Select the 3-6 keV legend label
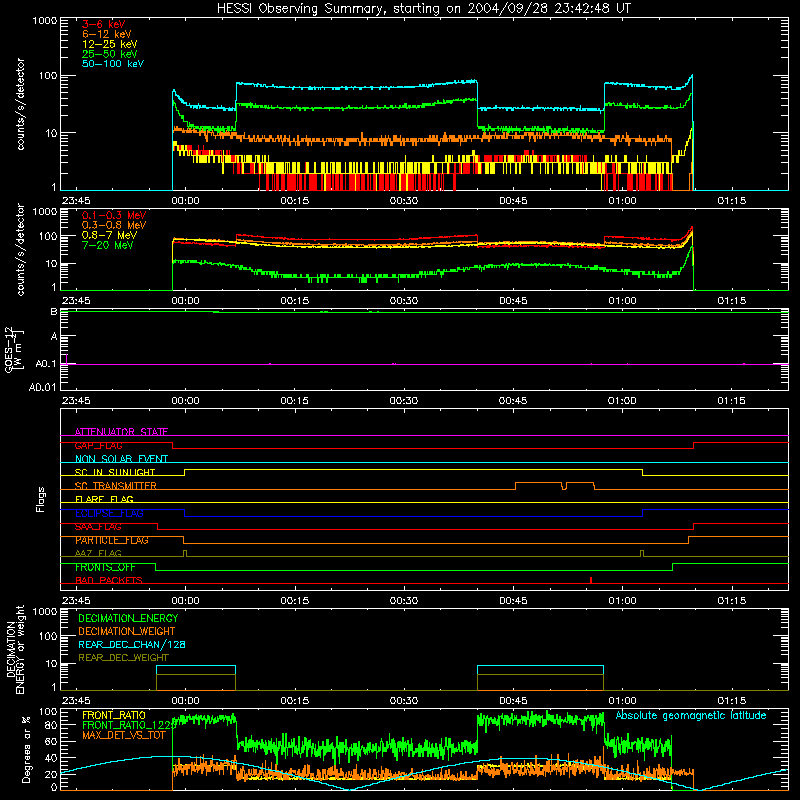Image resolution: width=800 pixels, height=800 pixels. coord(103,24)
